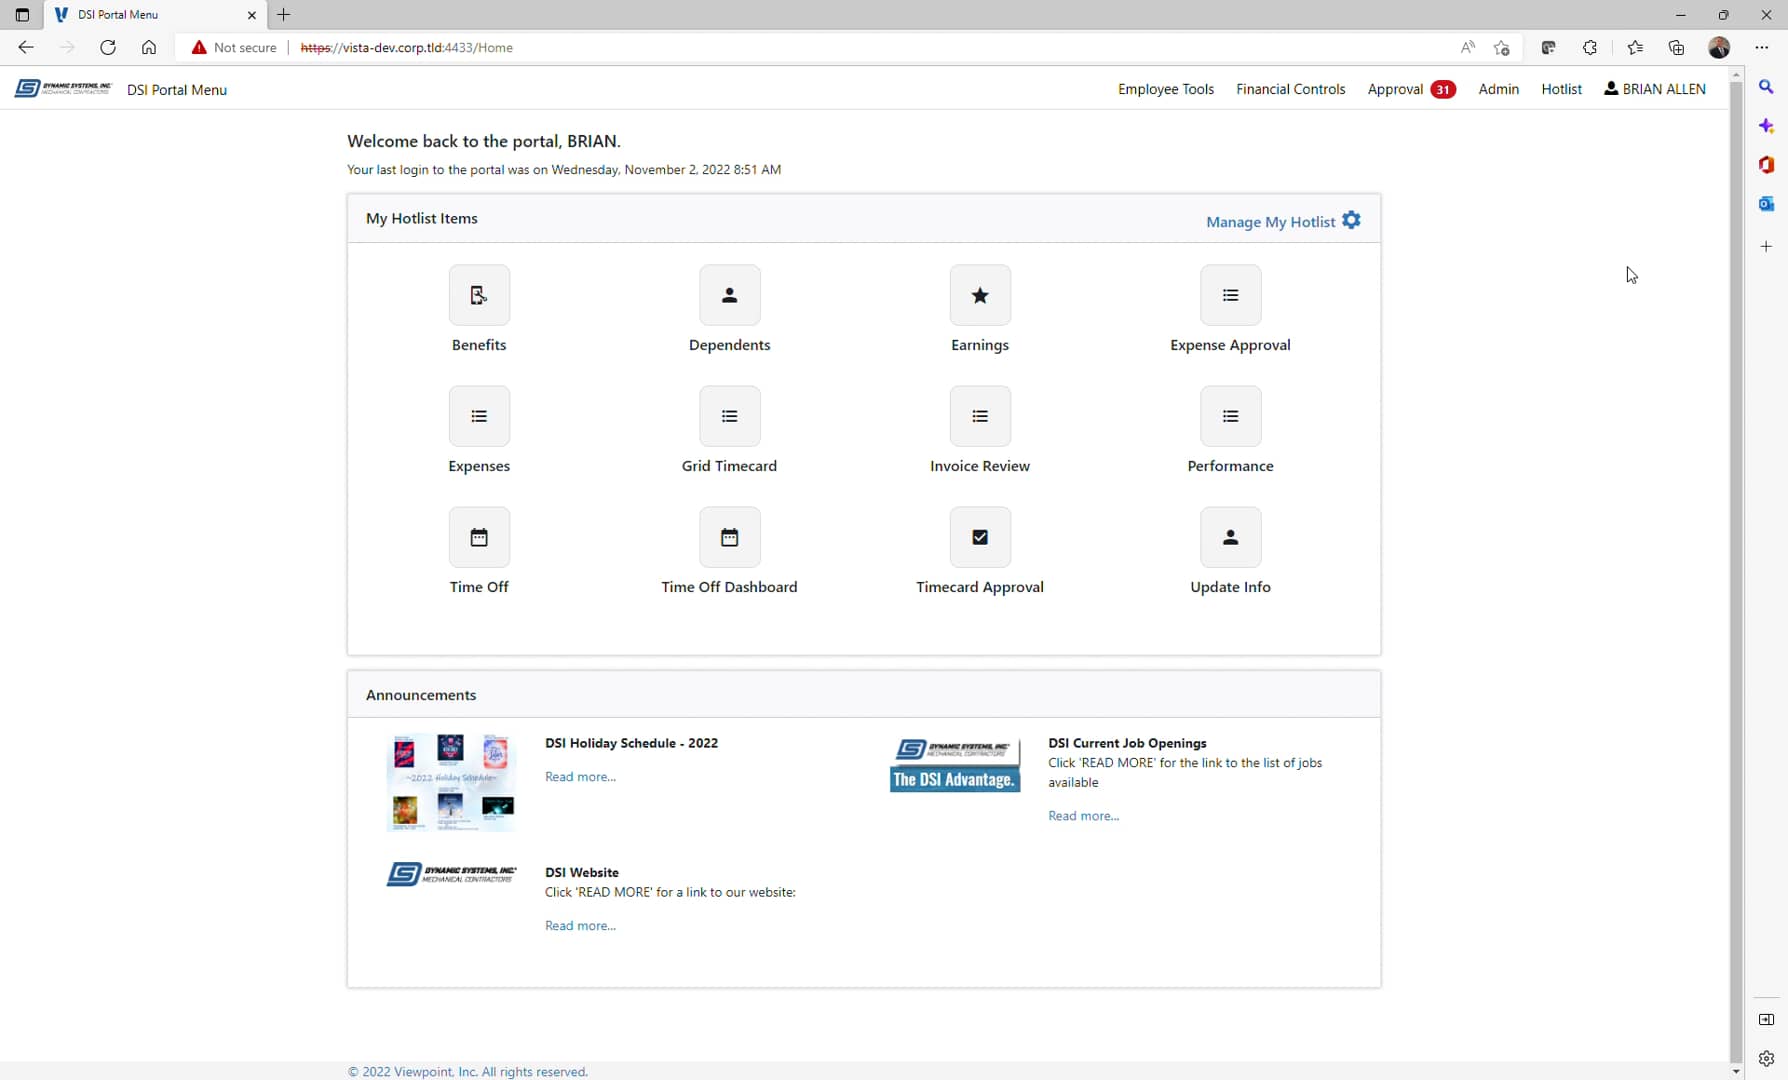Open the Approval menu with 31 badge
The image size is (1788, 1080).
1410,89
